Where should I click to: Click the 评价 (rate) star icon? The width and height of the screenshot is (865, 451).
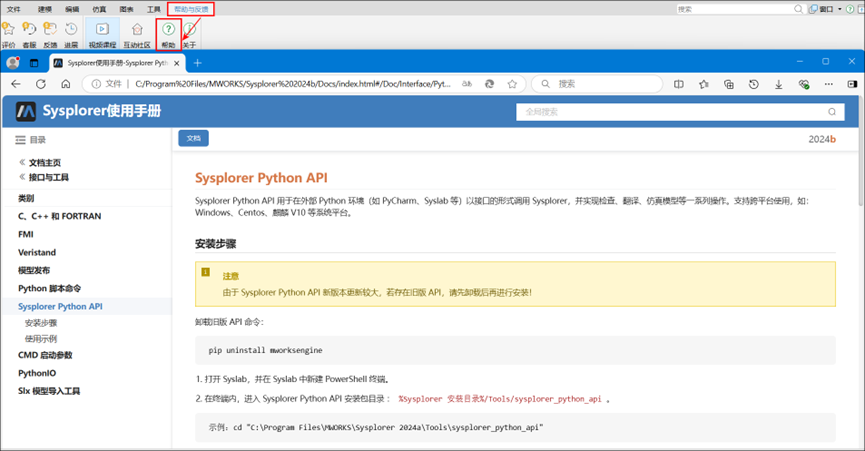pos(8,29)
